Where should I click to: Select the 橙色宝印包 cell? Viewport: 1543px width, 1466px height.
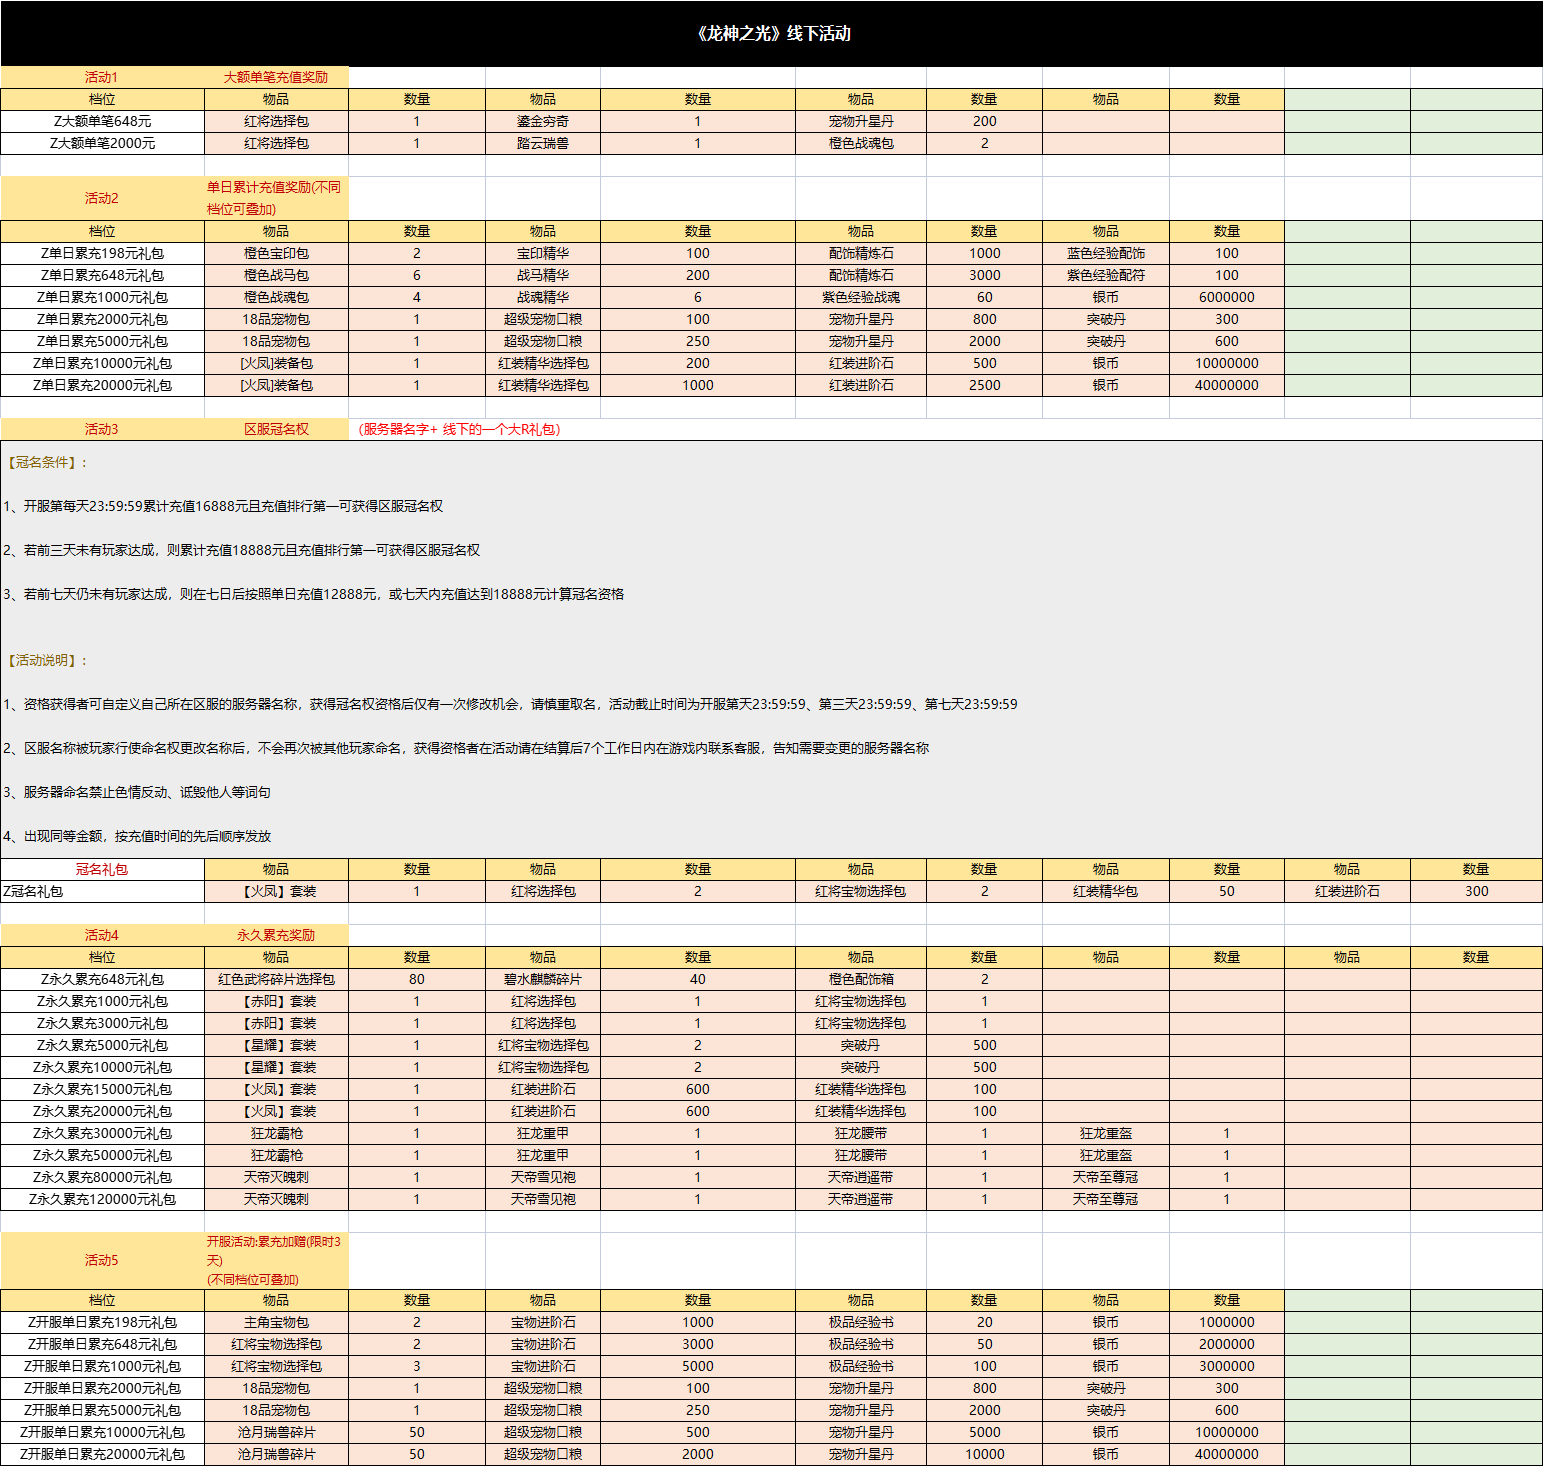(276, 253)
